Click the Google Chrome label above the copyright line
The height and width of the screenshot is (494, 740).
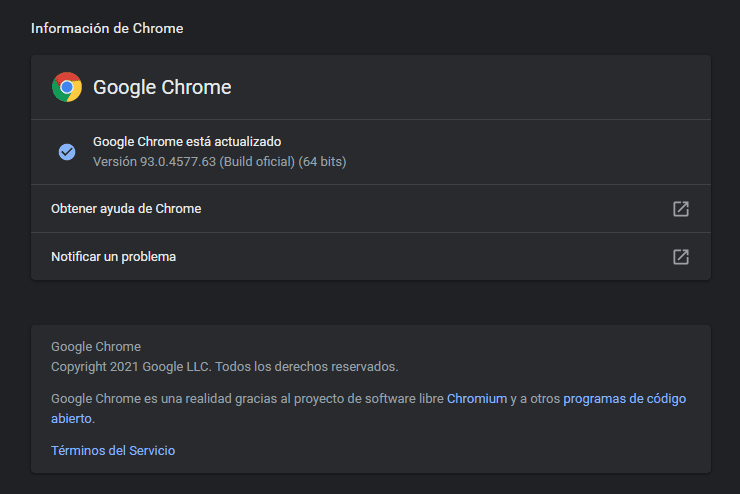[x=96, y=347]
